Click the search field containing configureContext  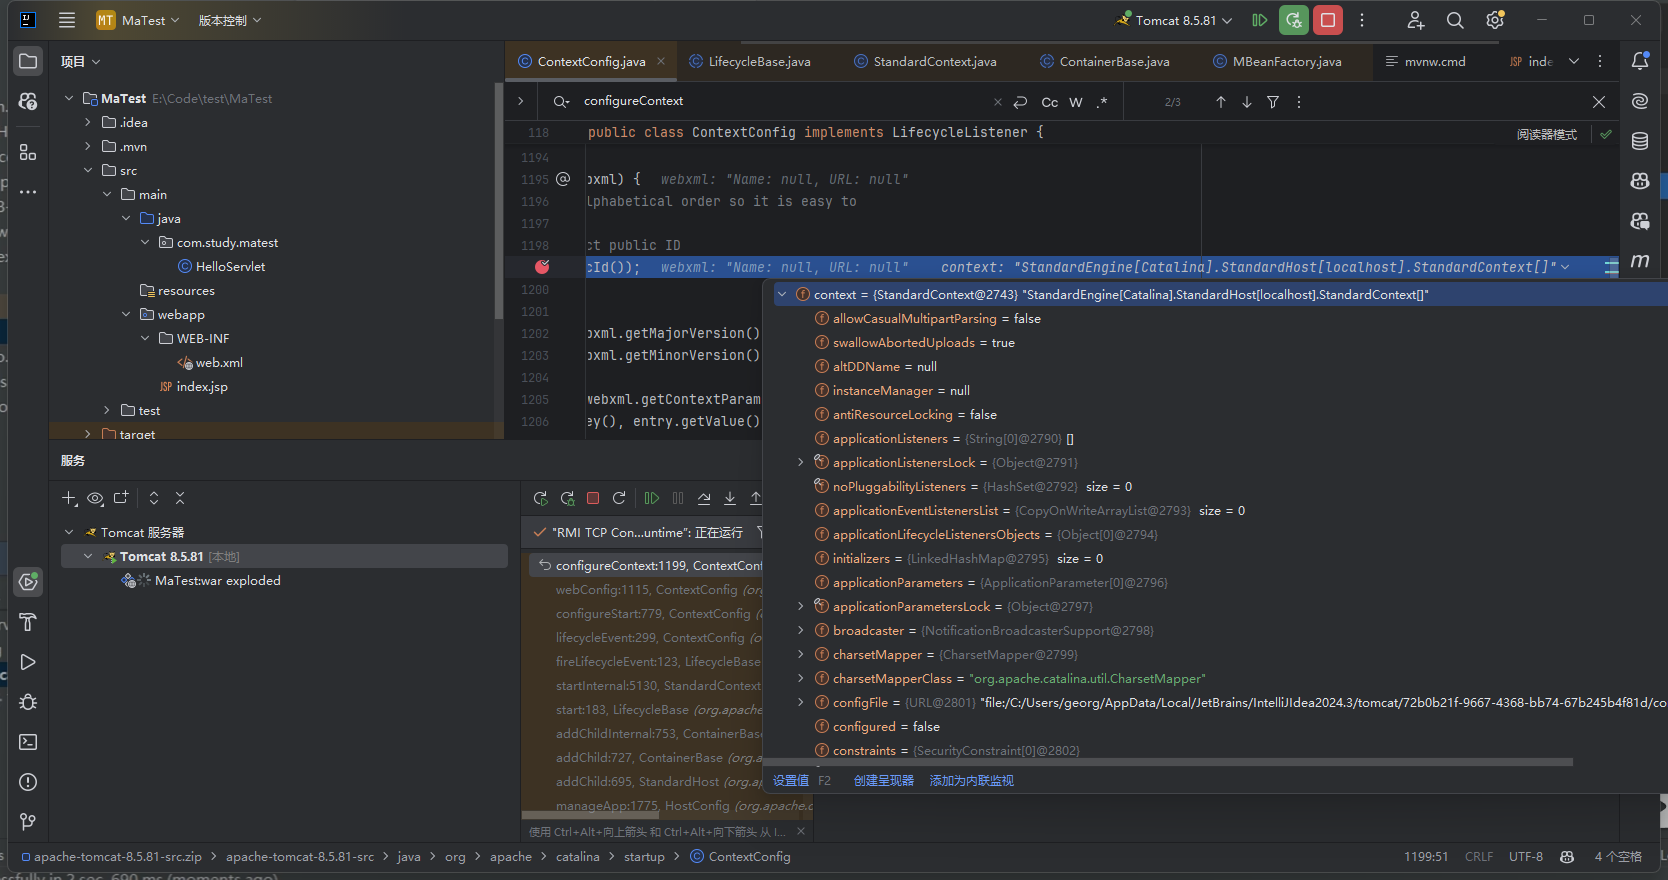pos(780,101)
